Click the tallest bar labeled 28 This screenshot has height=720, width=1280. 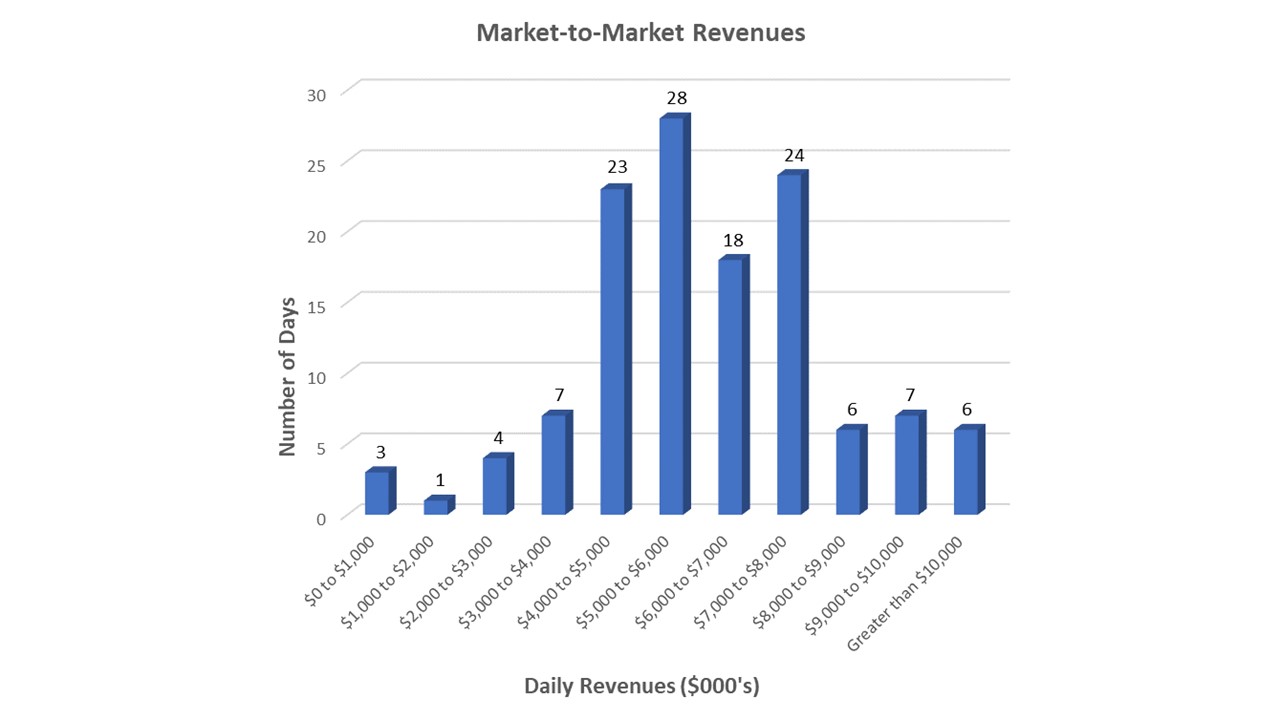click(x=671, y=316)
